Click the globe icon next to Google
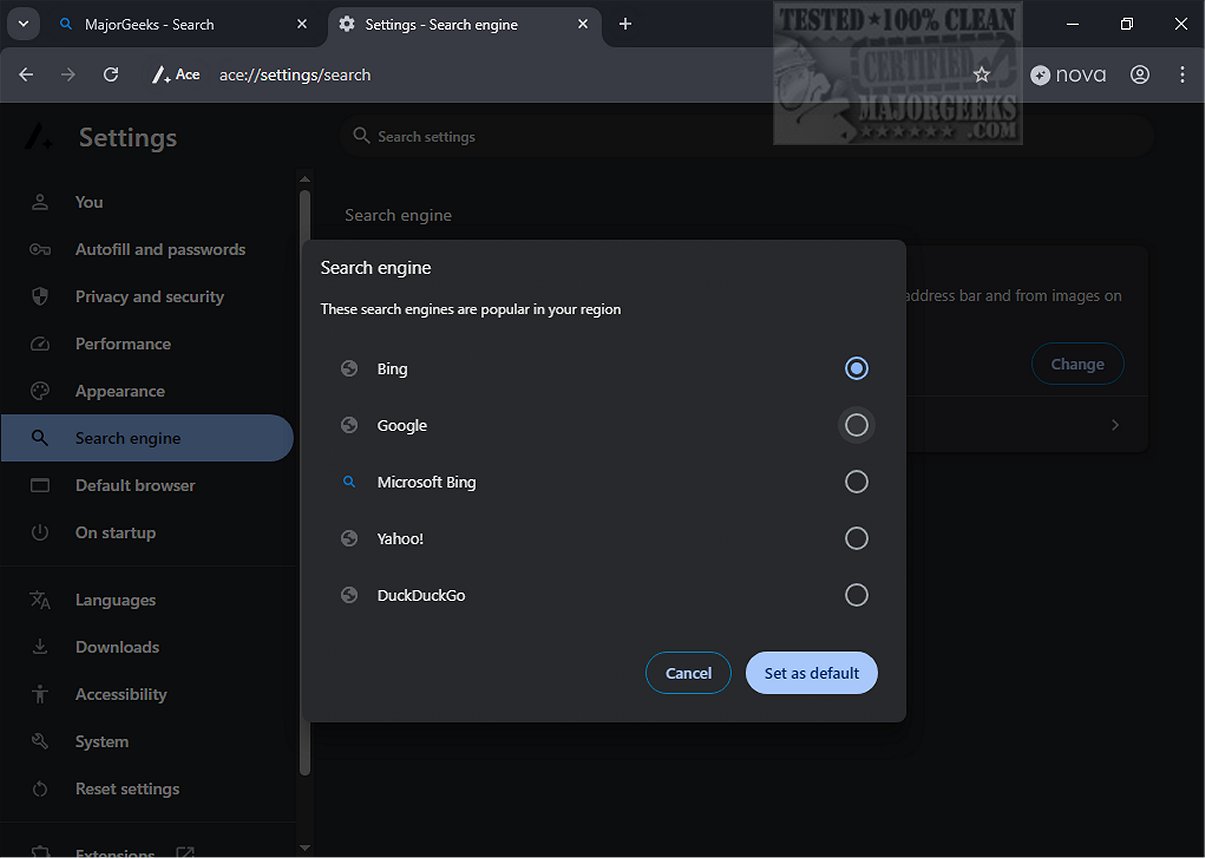This screenshot has height=858, width=1205. [349, 425]
